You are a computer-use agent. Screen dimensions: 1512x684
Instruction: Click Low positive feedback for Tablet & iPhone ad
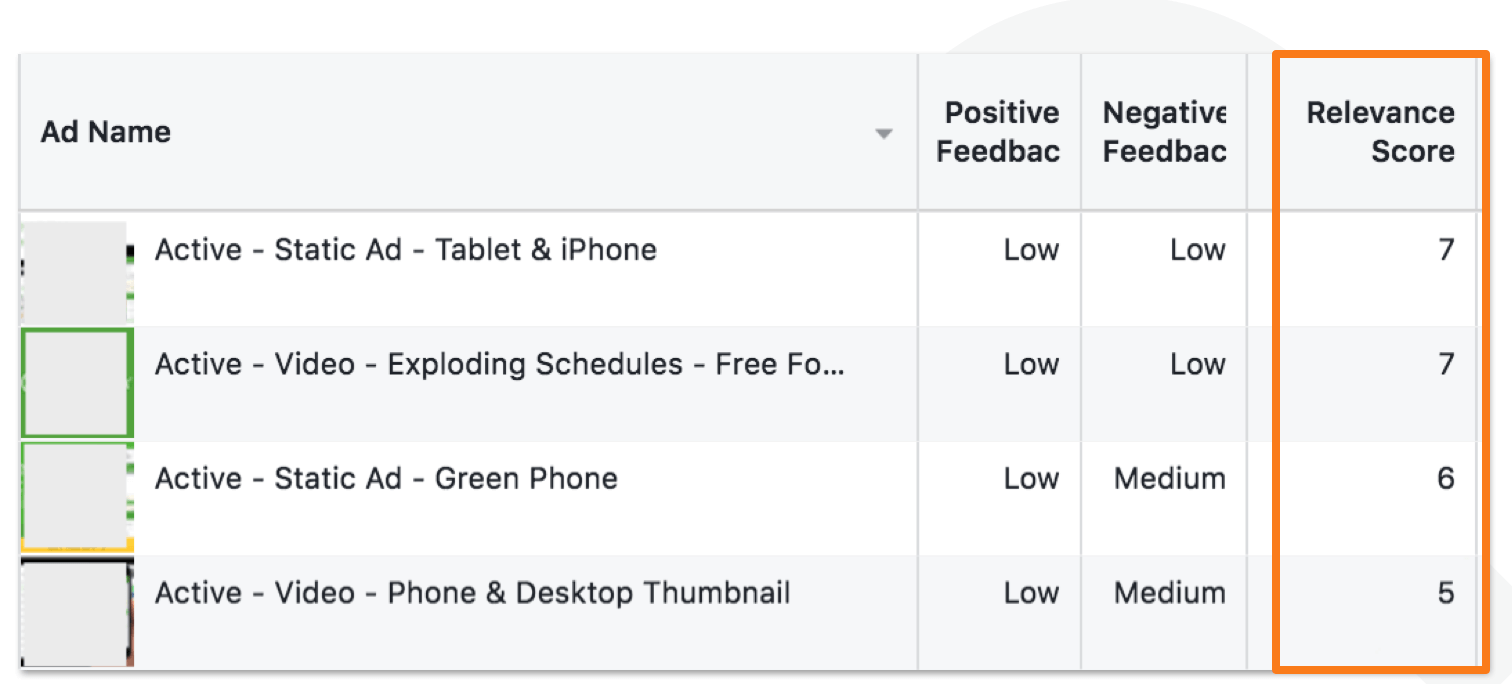tap(1031, 250)
